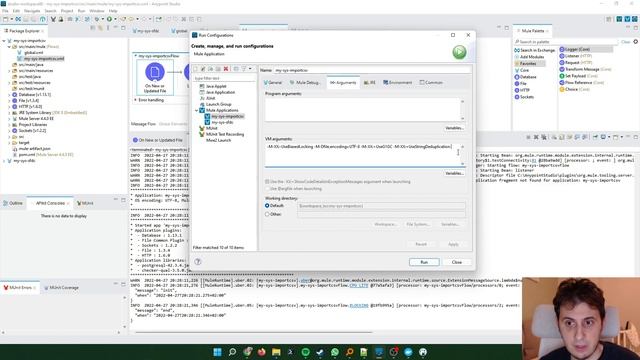Expand JRE System Library node
This screenshot has height=360, width=640.
pos(9,113)
